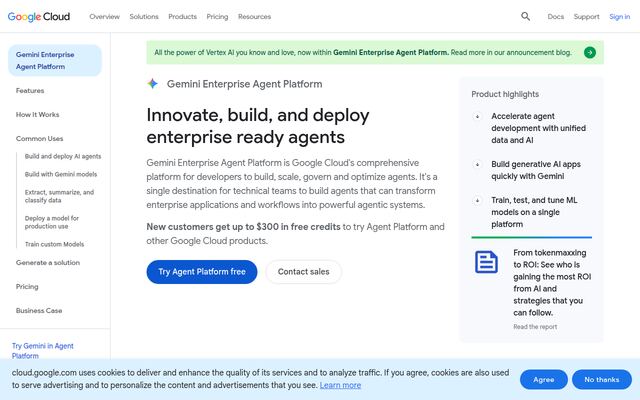Open the Overview menu
This screenshot has height=400, width=640.
(104, 17)
